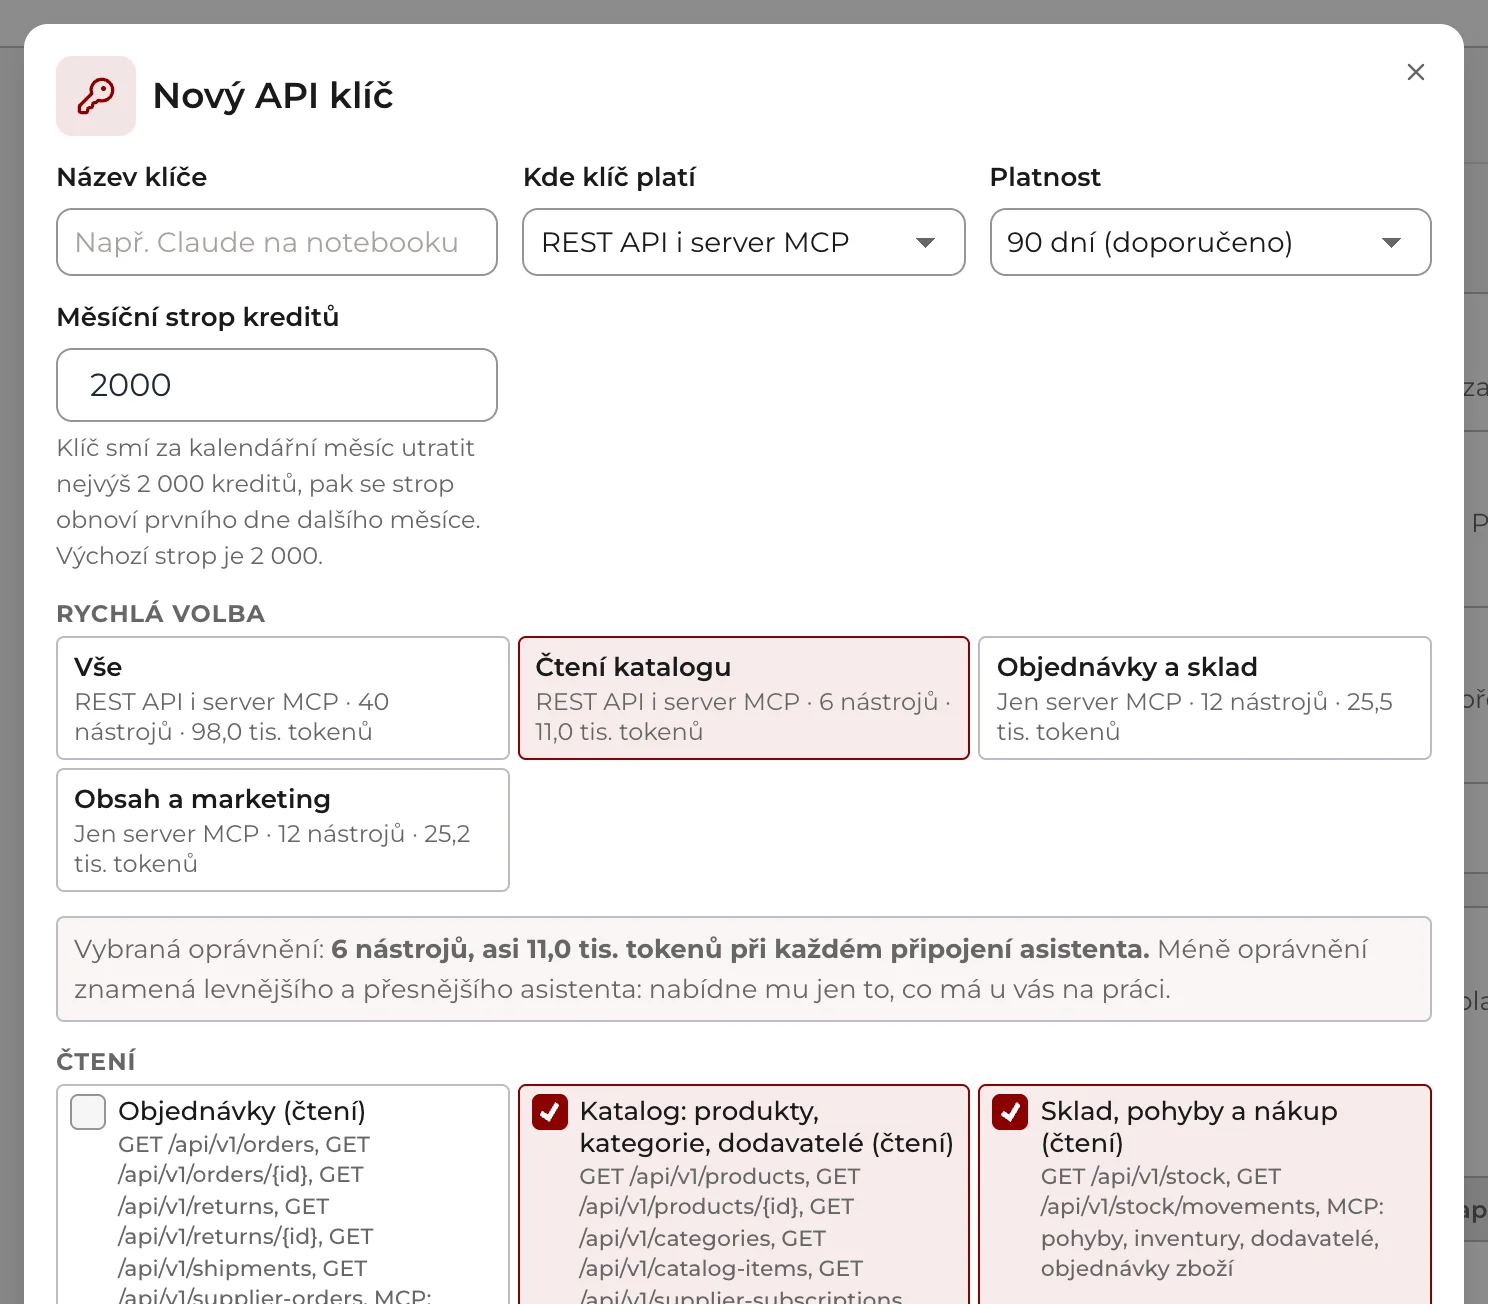The image size is (1488, 1304).
Task: Open the Kde klíč platí dropdown
Action: tap(744, 242)
